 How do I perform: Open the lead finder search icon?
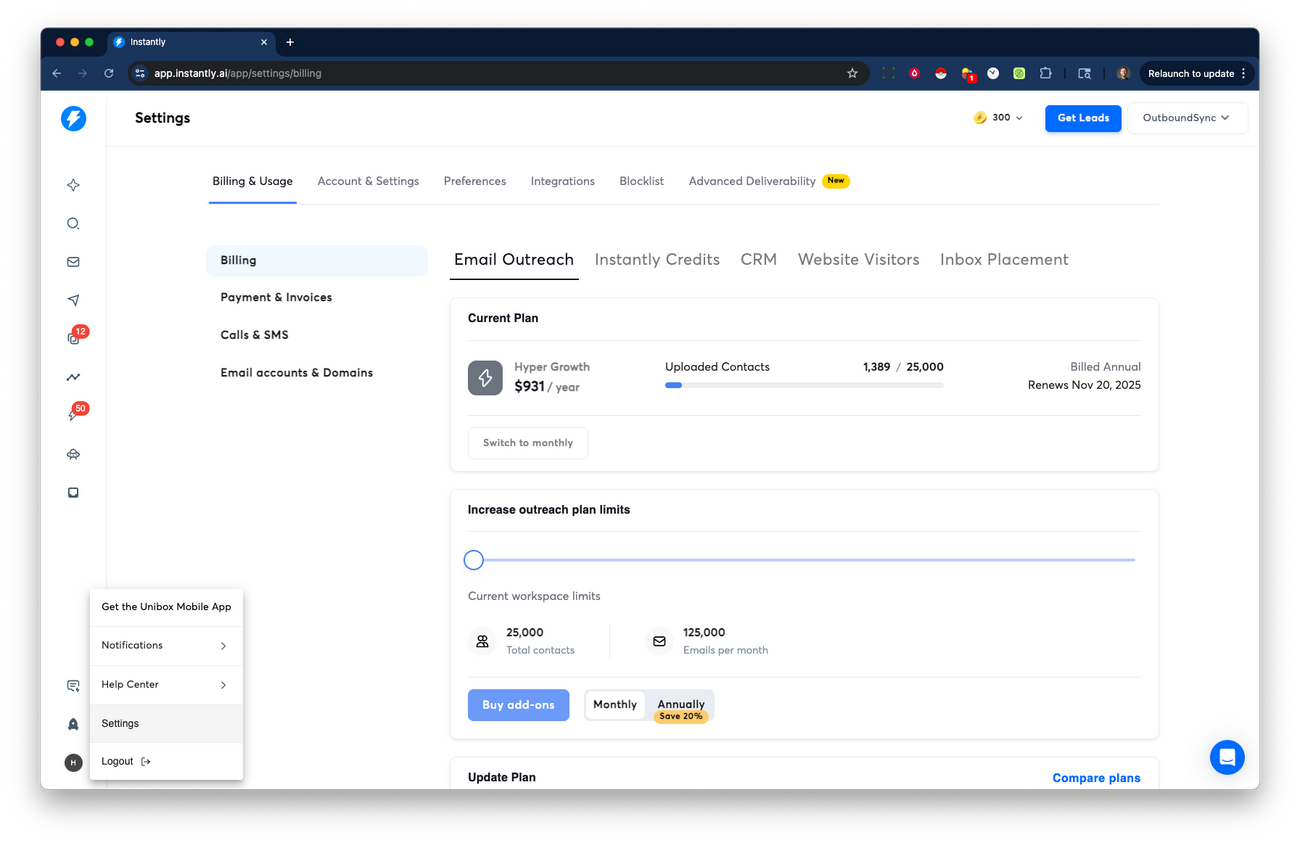(73, 223)
